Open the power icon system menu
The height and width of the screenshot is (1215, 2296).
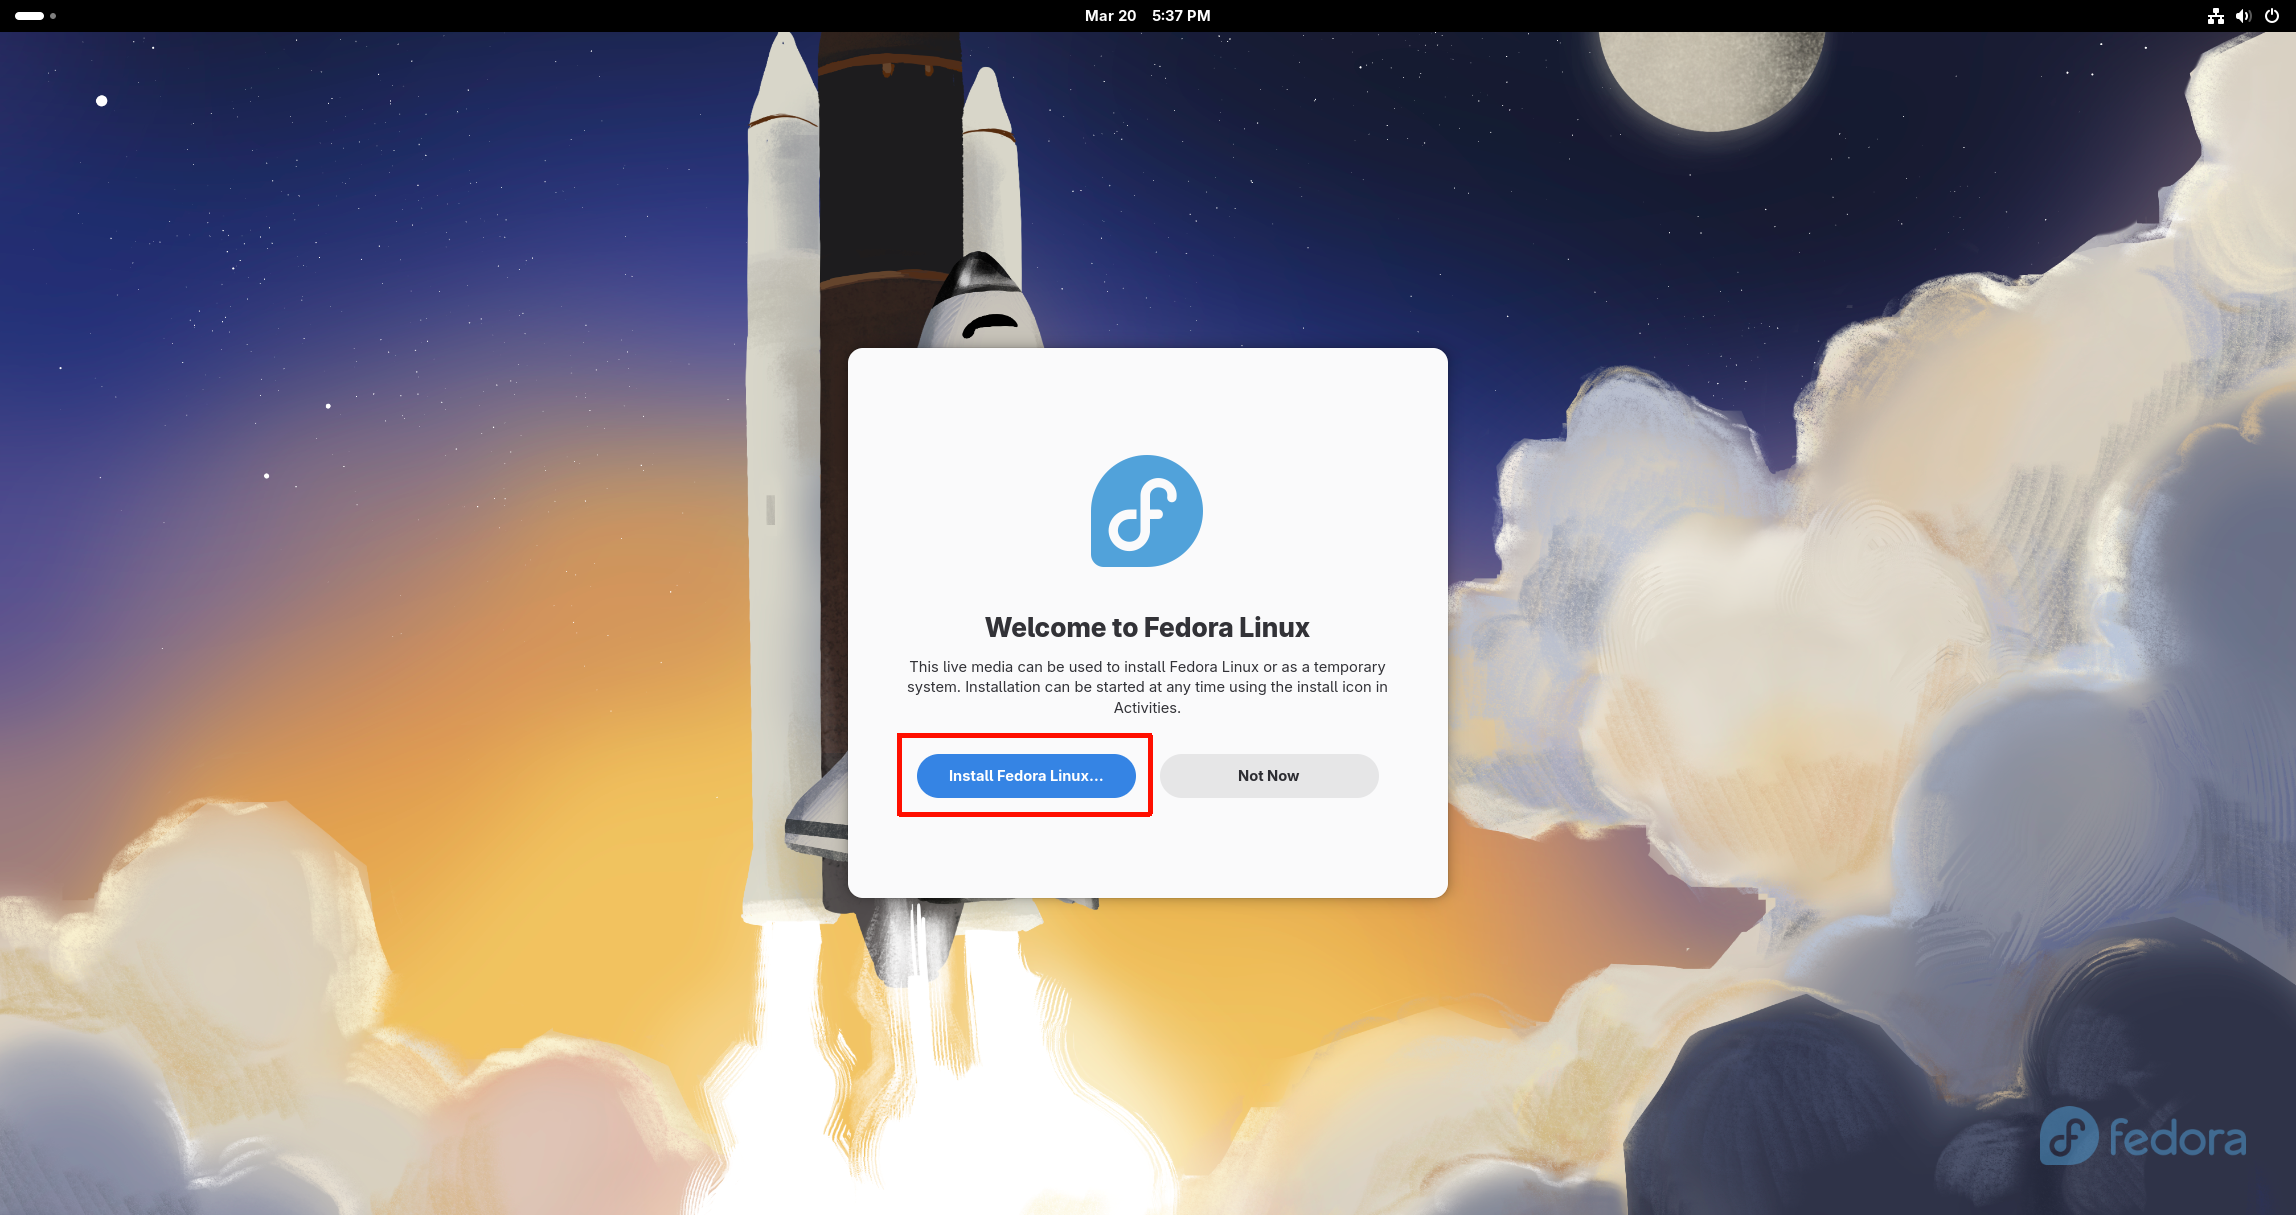pos(2271,16)
